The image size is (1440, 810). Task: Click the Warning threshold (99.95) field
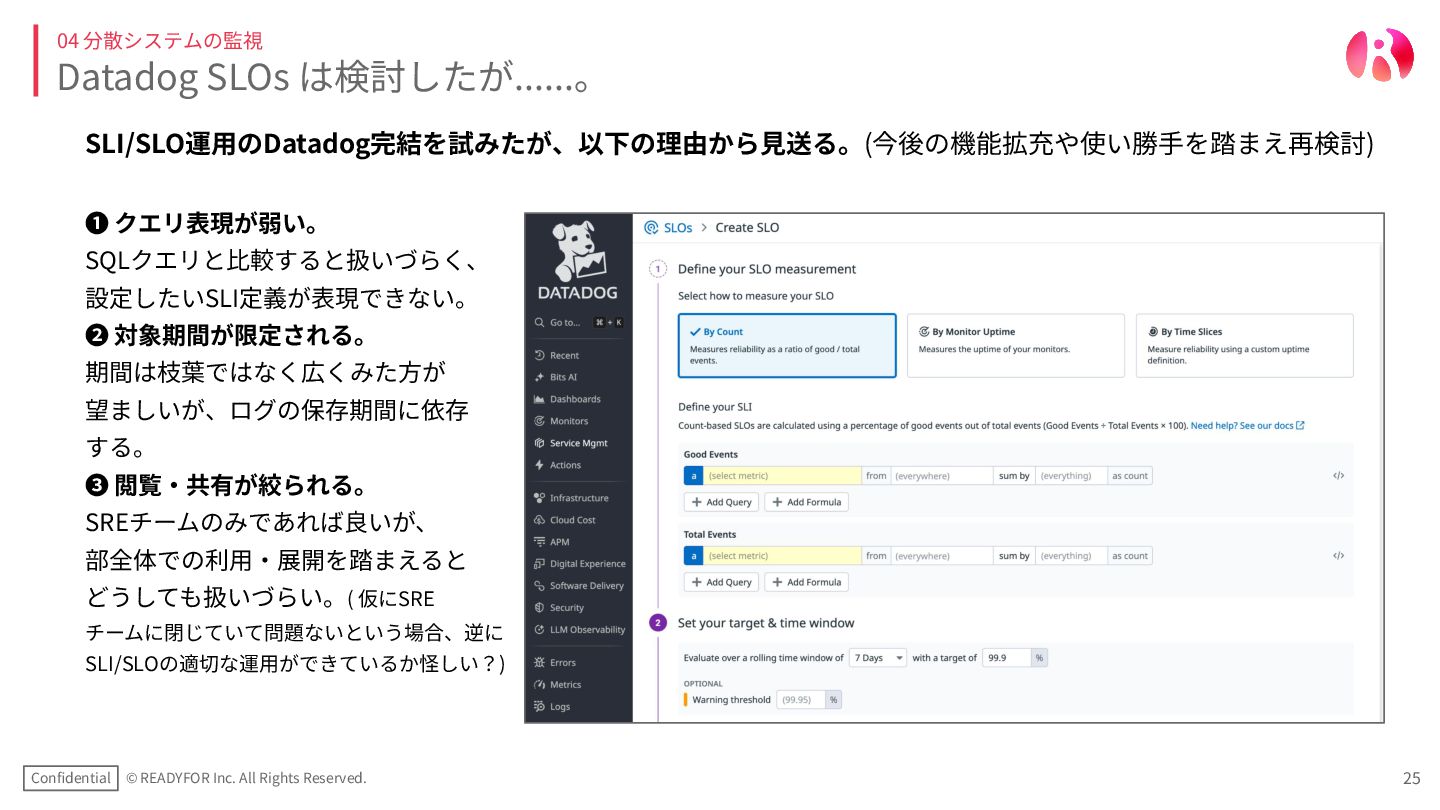(x=800, y=700)
